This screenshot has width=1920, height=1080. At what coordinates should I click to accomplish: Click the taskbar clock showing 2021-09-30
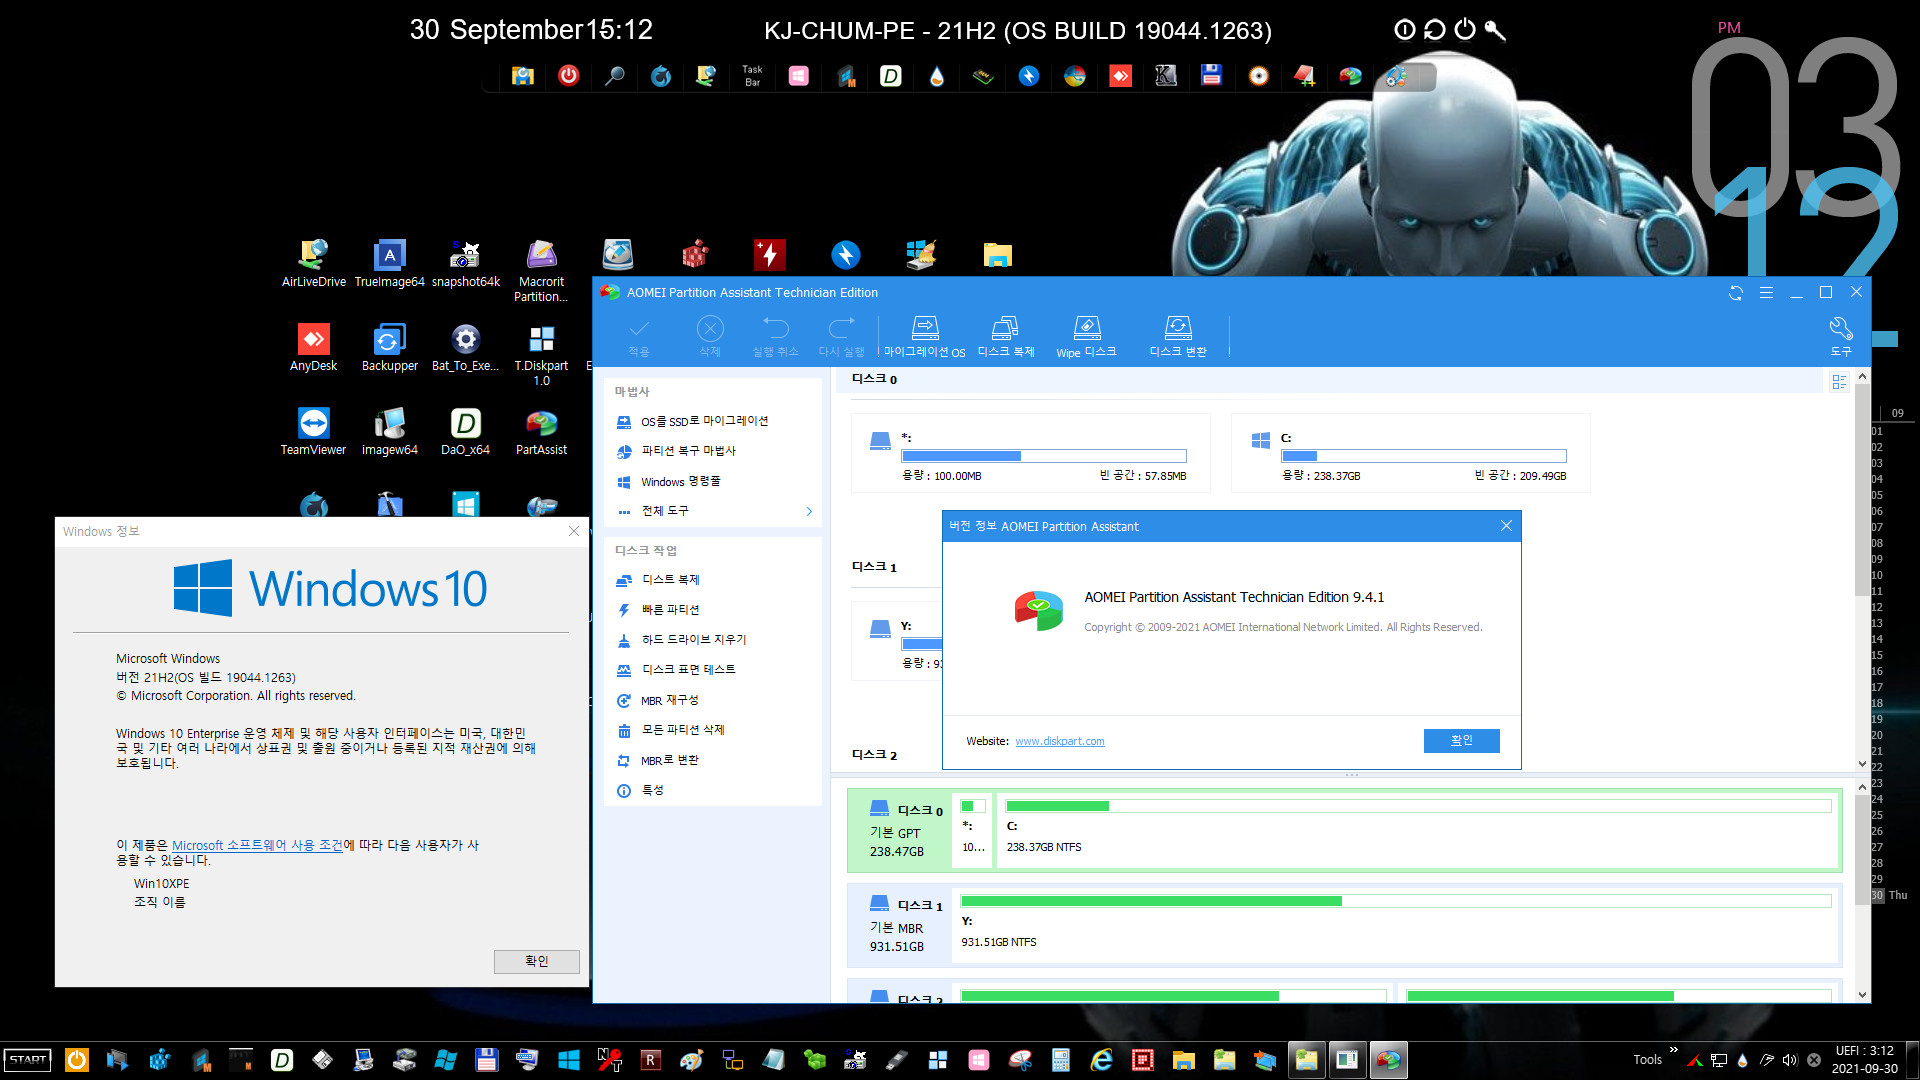pyautogui.click(x=1864, y=1059)
